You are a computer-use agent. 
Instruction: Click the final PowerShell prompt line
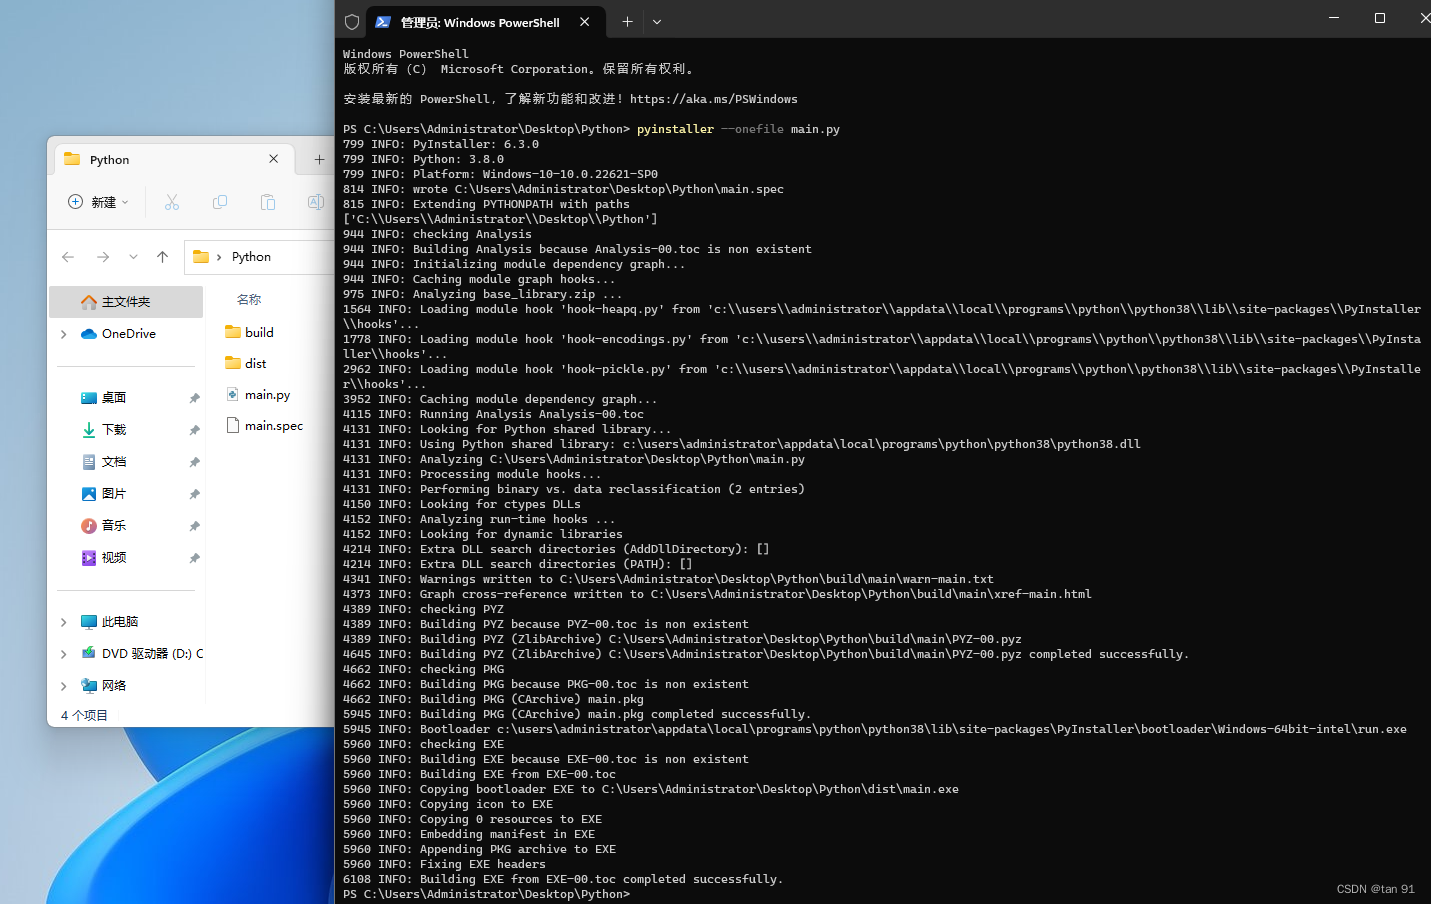(487, 894)
